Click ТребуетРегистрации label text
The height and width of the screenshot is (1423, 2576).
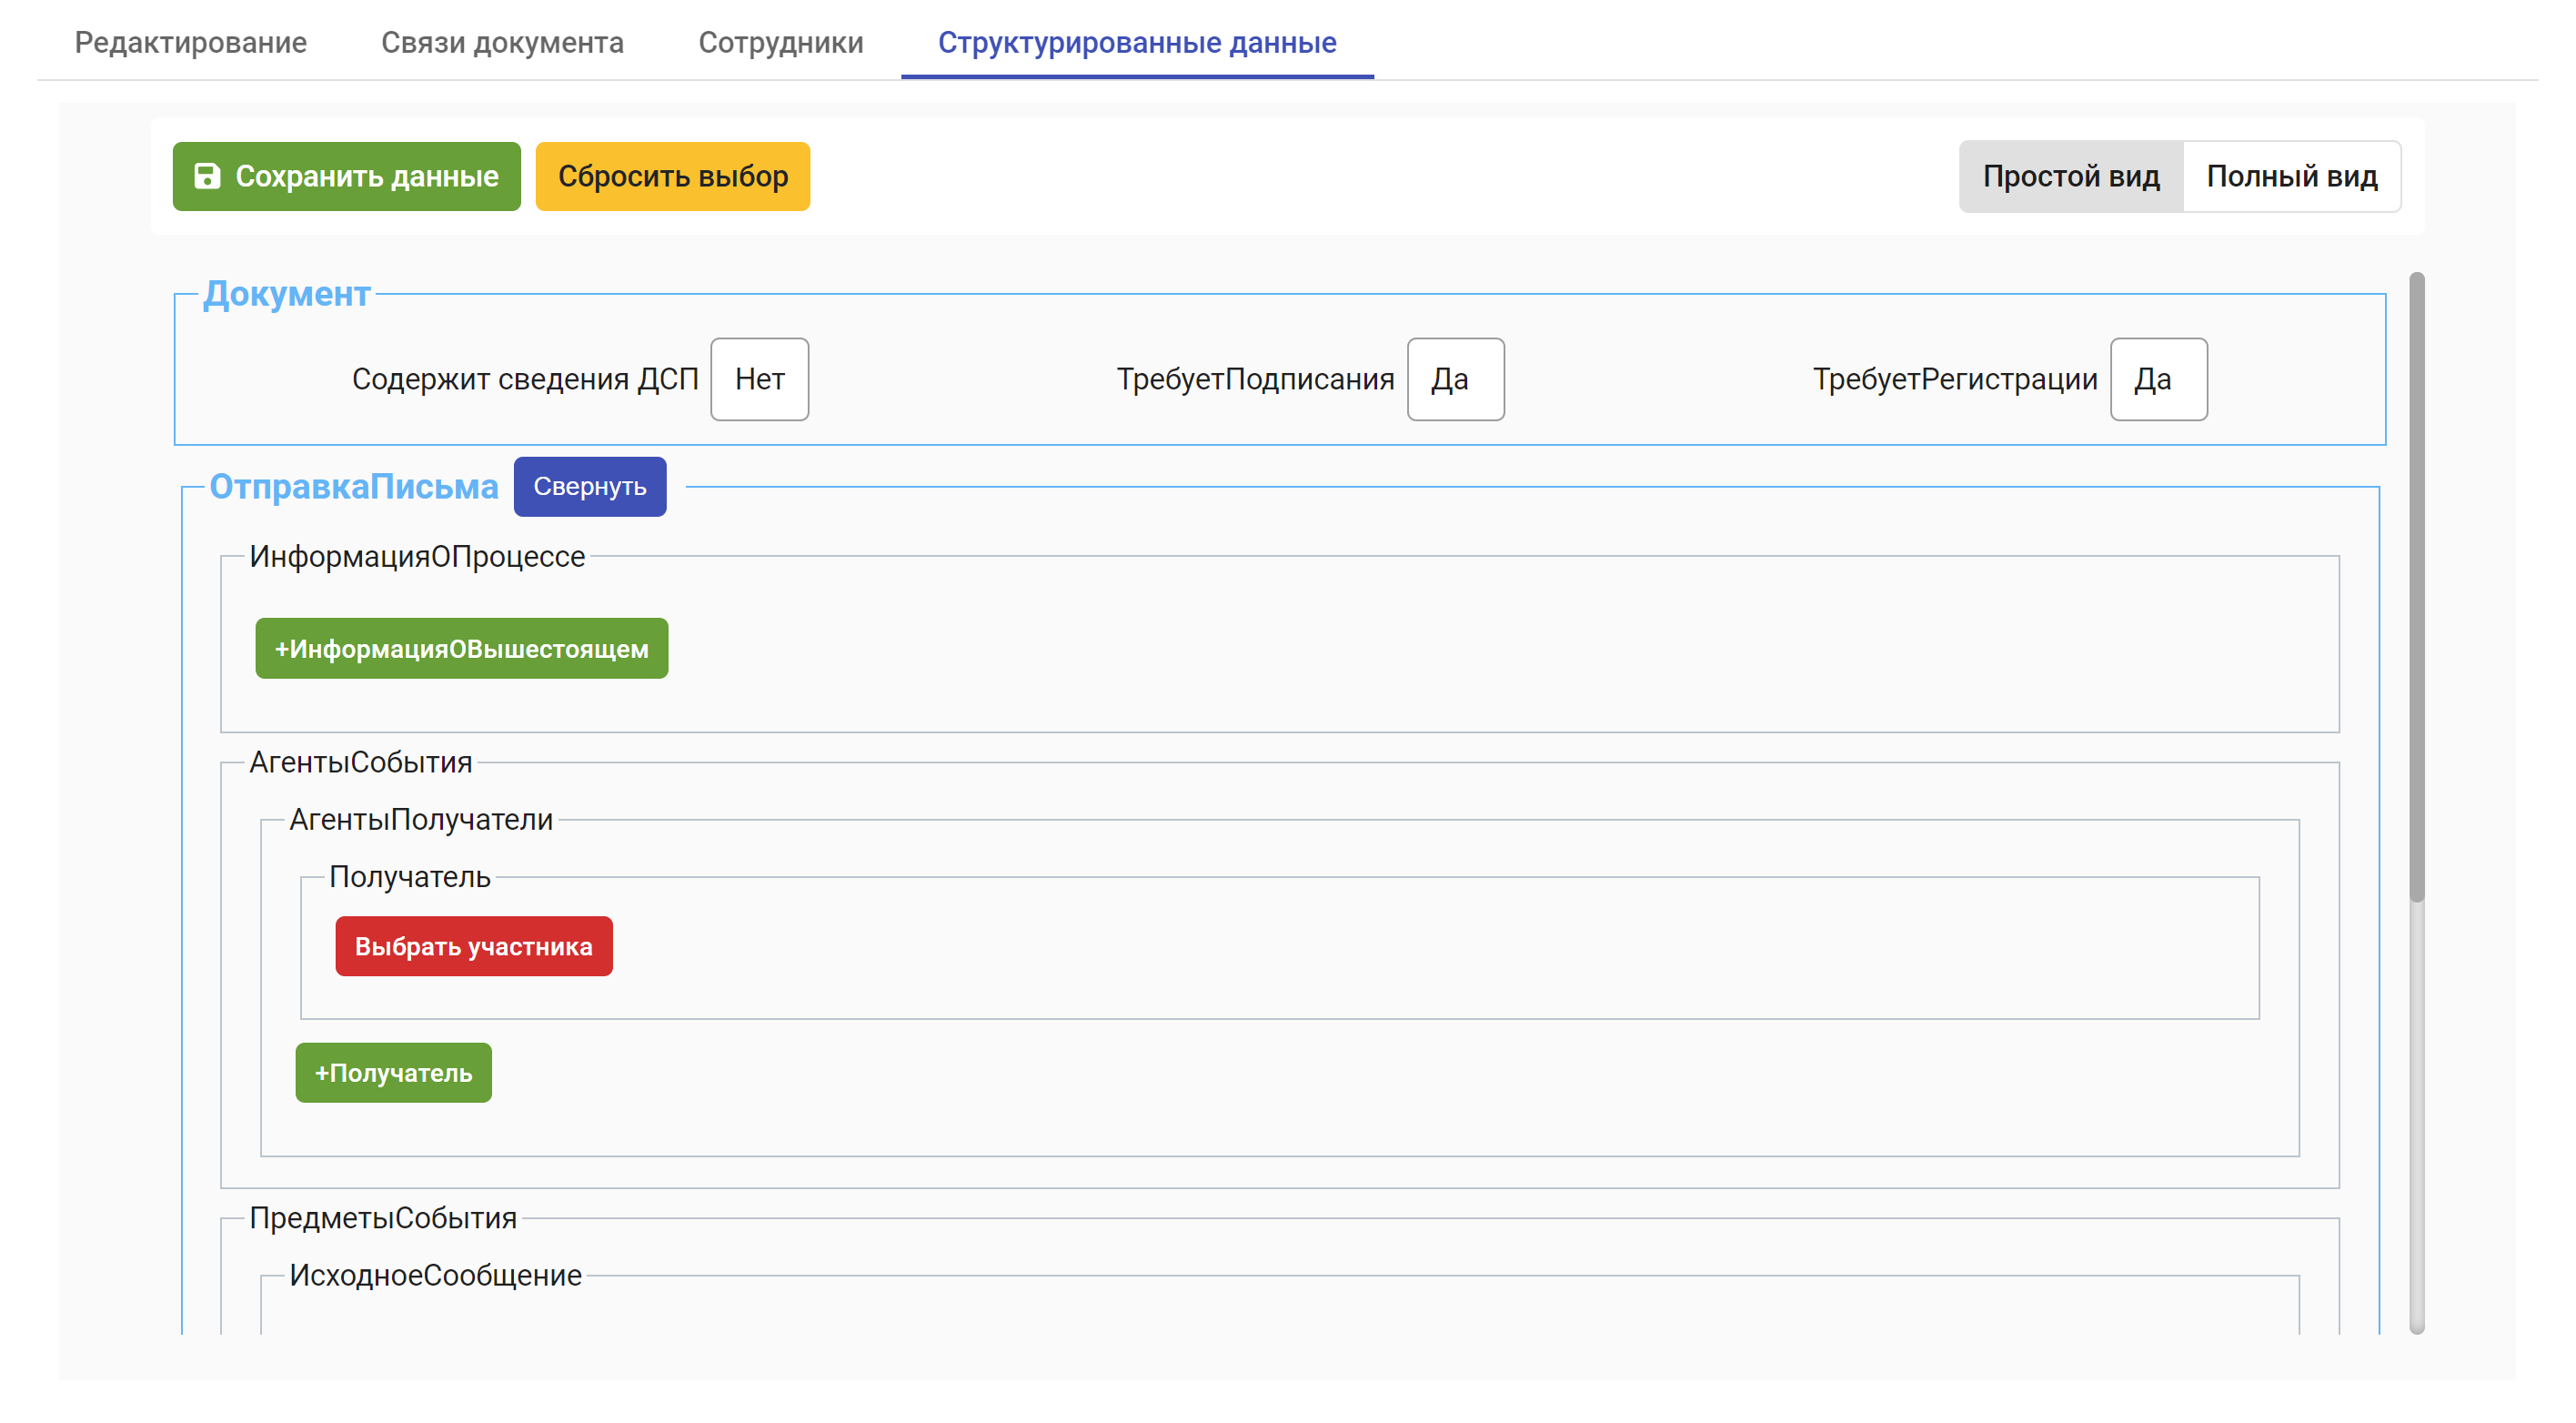point(1955,379)
